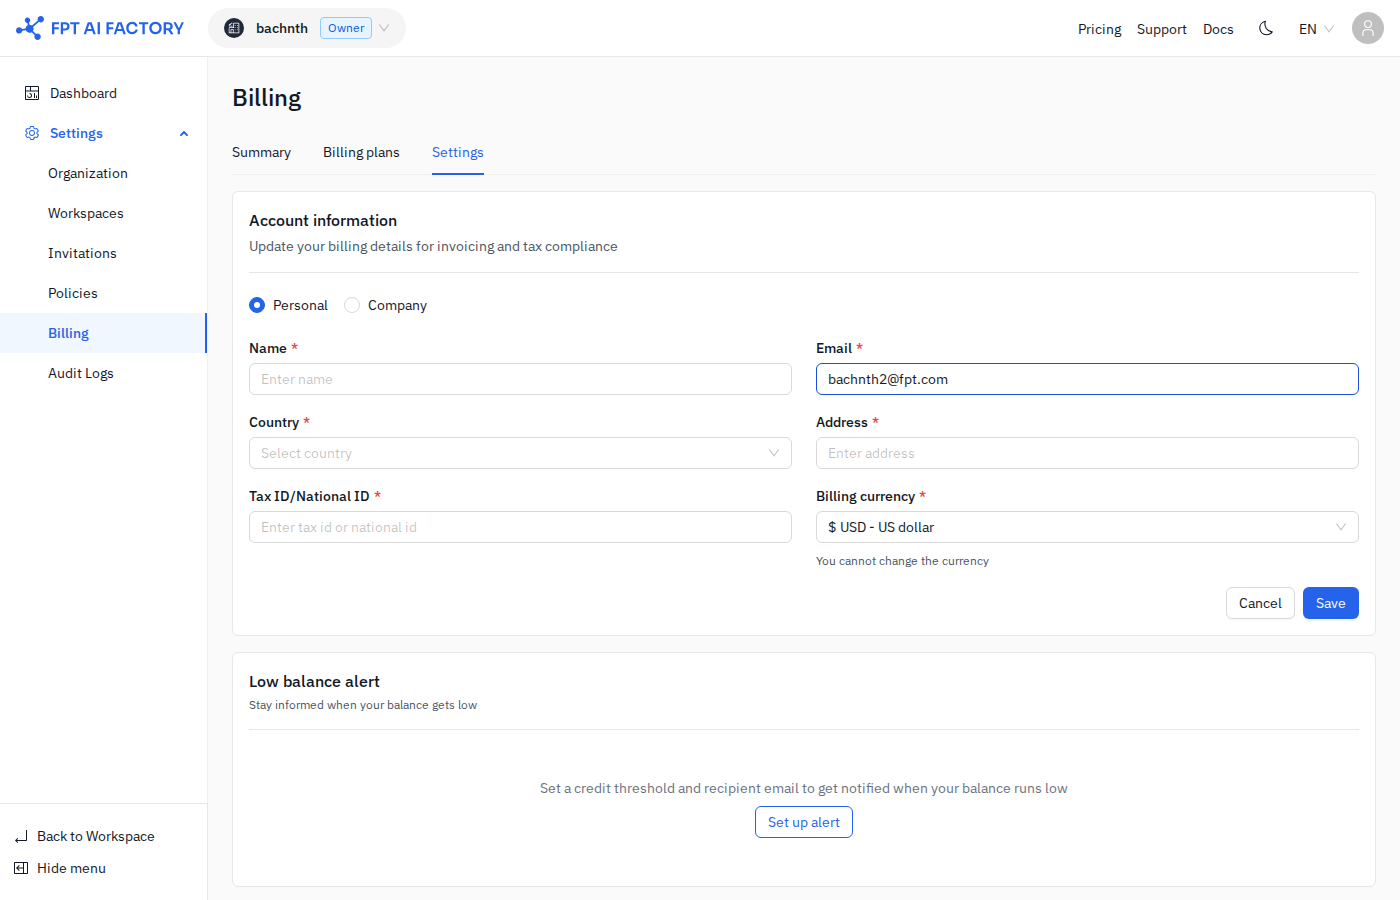This screenshot has height=900, width=1400.
Task: Focus the Tax ID/National ID field
Action: point(520,527)
